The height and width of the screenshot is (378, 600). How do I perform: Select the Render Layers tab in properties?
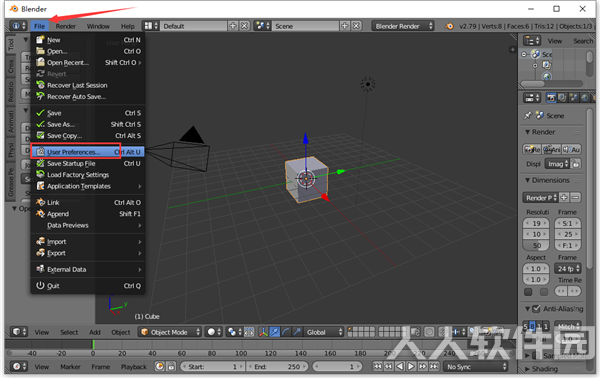coord(562,98)
